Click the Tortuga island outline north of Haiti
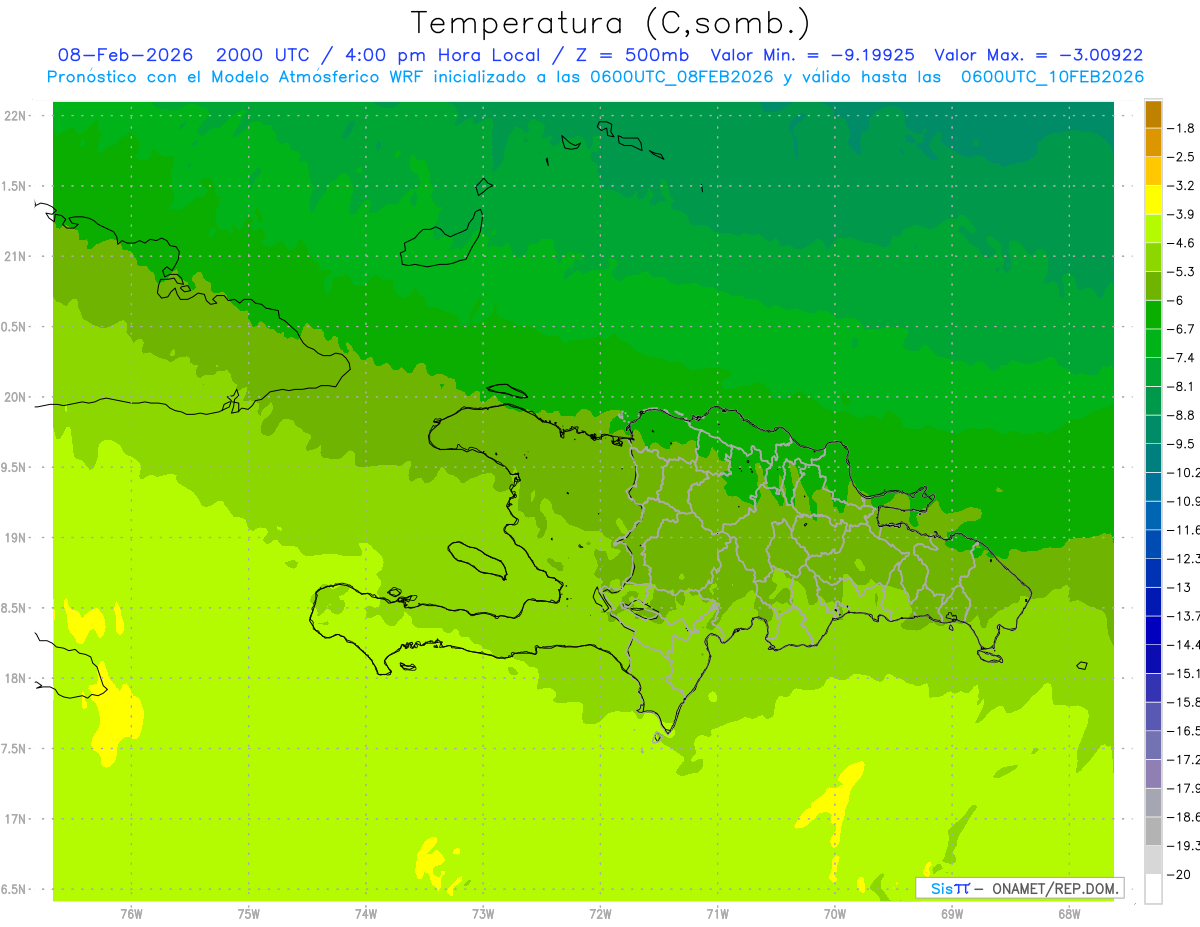This screenshot has width=1200, height=927. click(507, 390)
